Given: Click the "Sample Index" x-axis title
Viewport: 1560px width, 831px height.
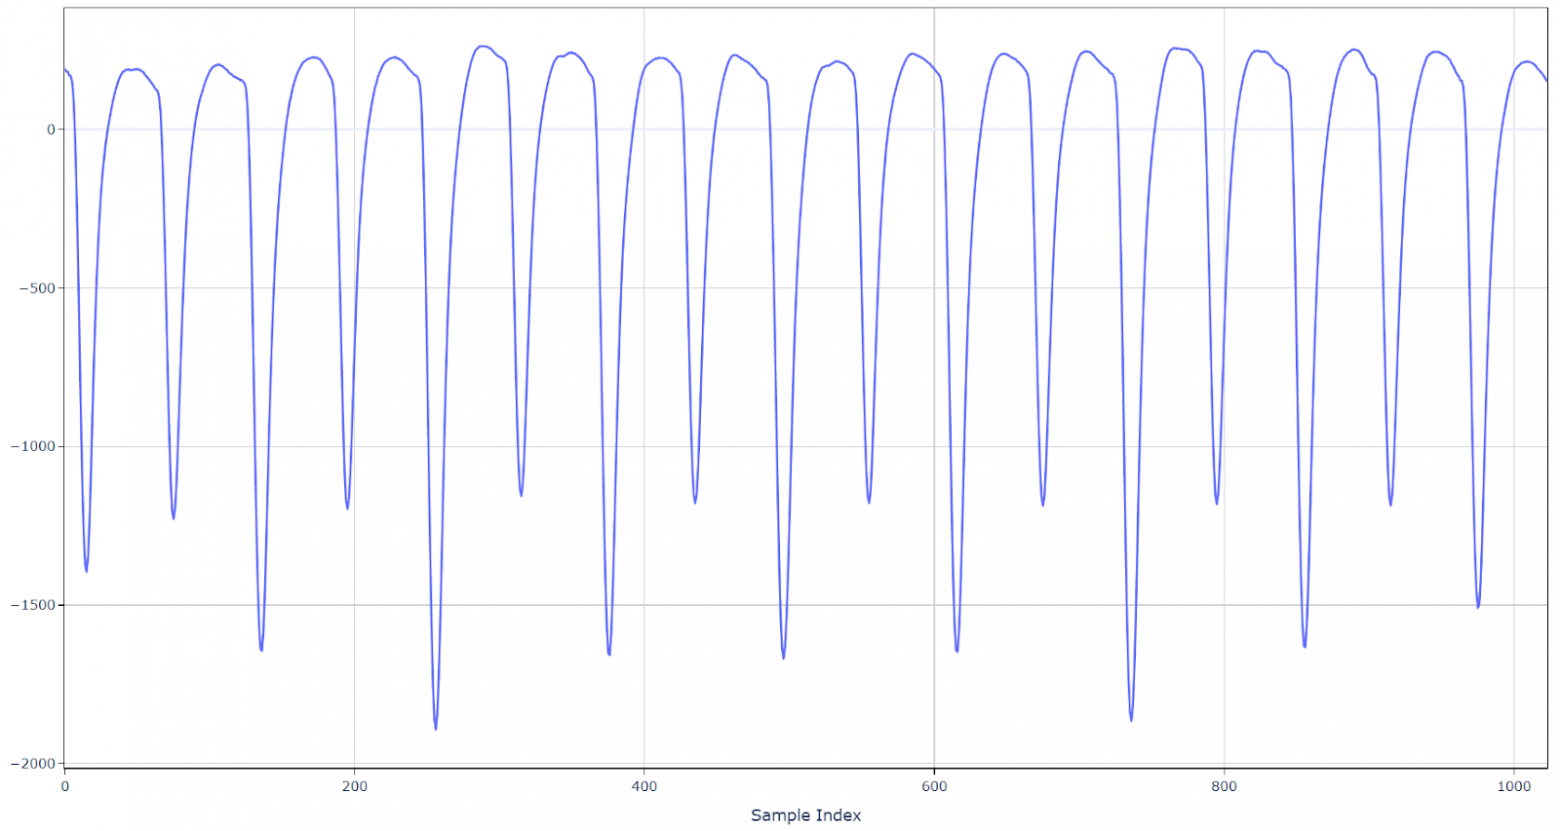Looking at the screenshot, I should pos(805,815).
